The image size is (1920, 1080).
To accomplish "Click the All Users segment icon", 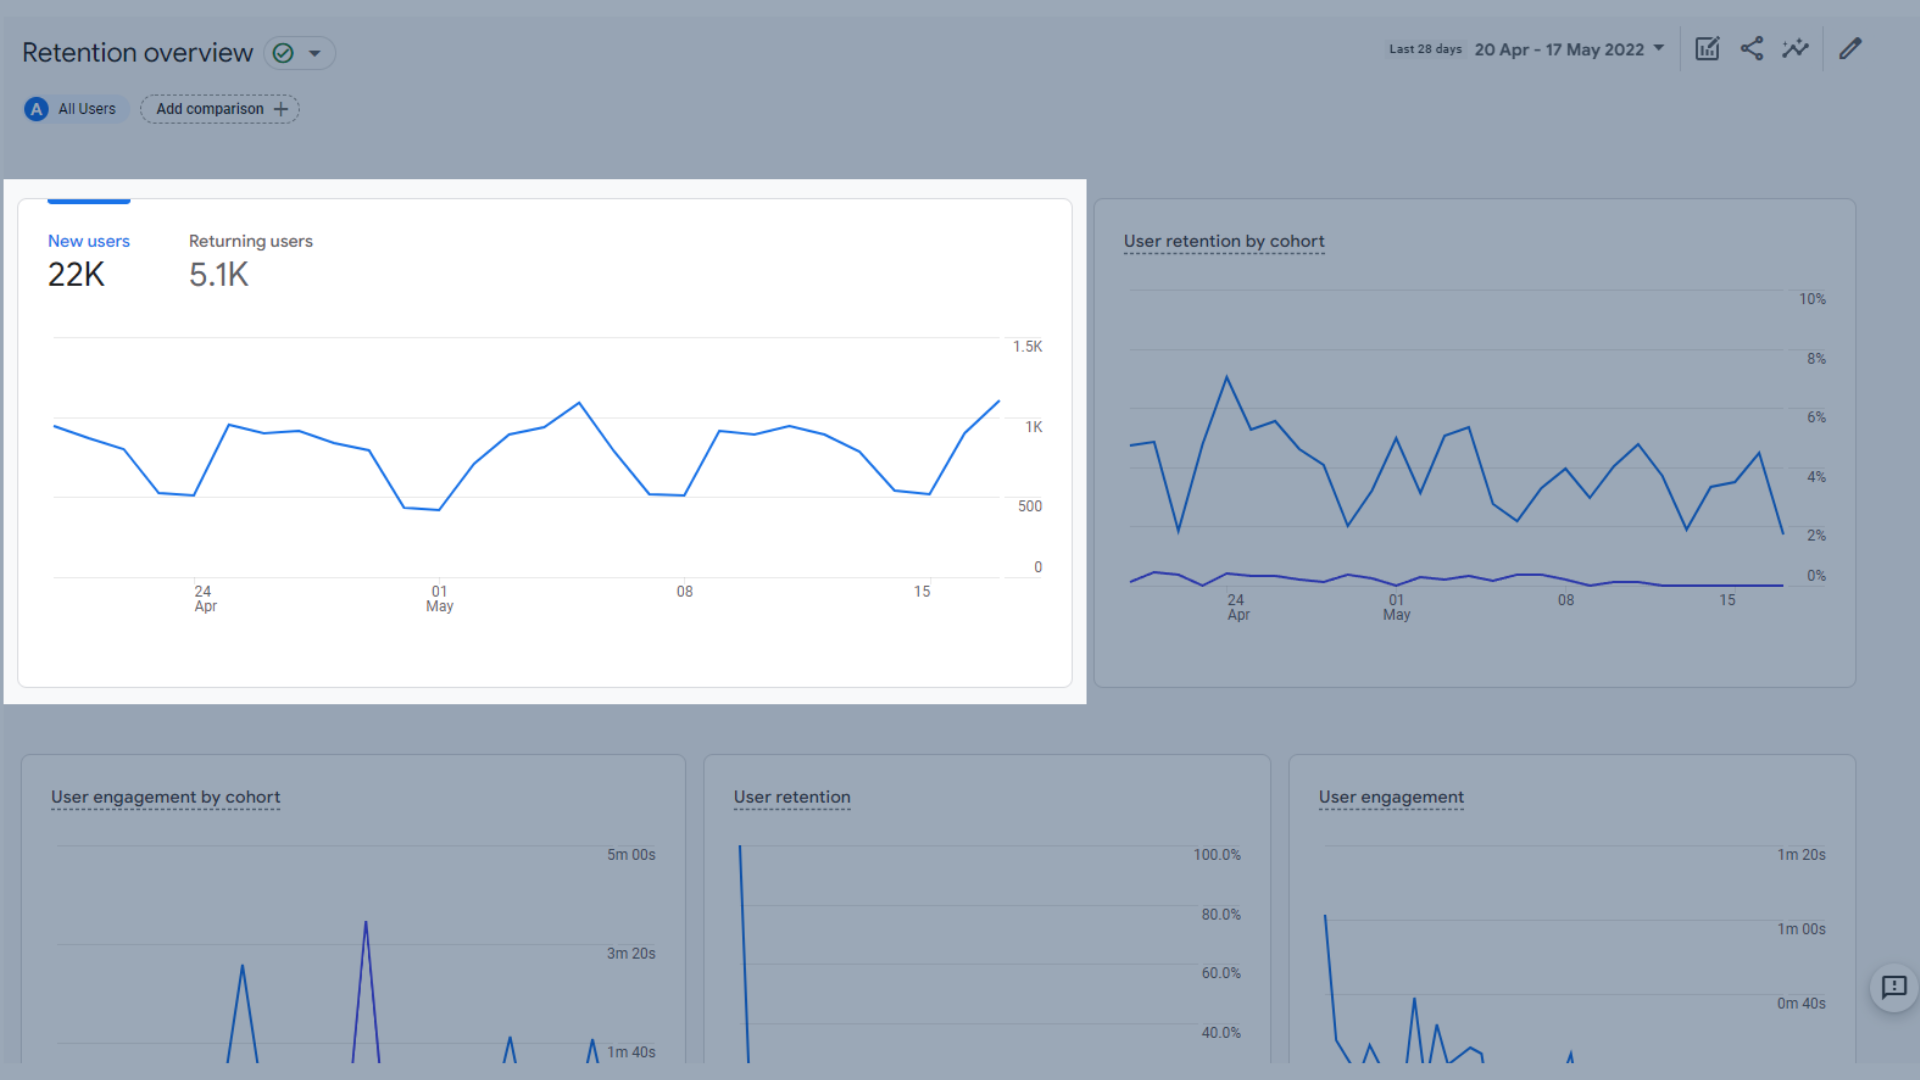I will pos(36,108).
